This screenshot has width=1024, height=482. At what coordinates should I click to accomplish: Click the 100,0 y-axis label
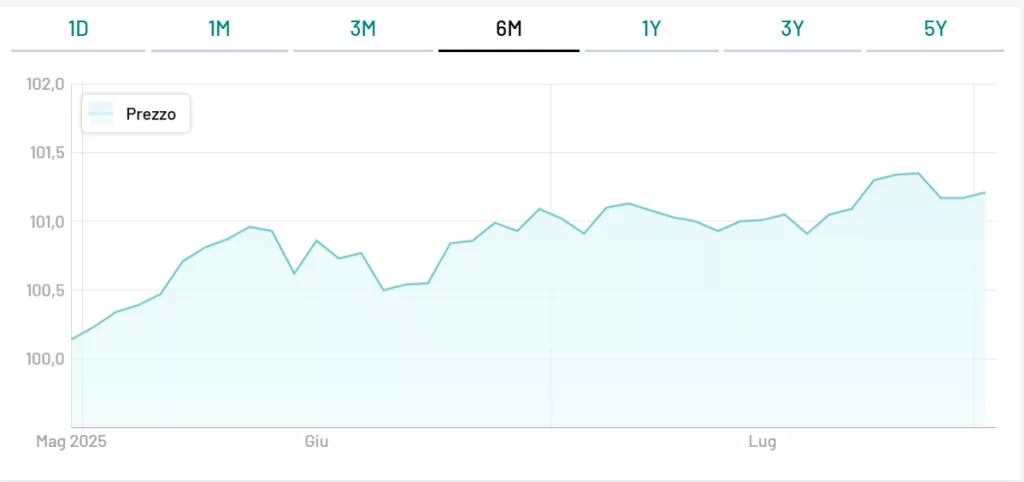tap(45, 358)
